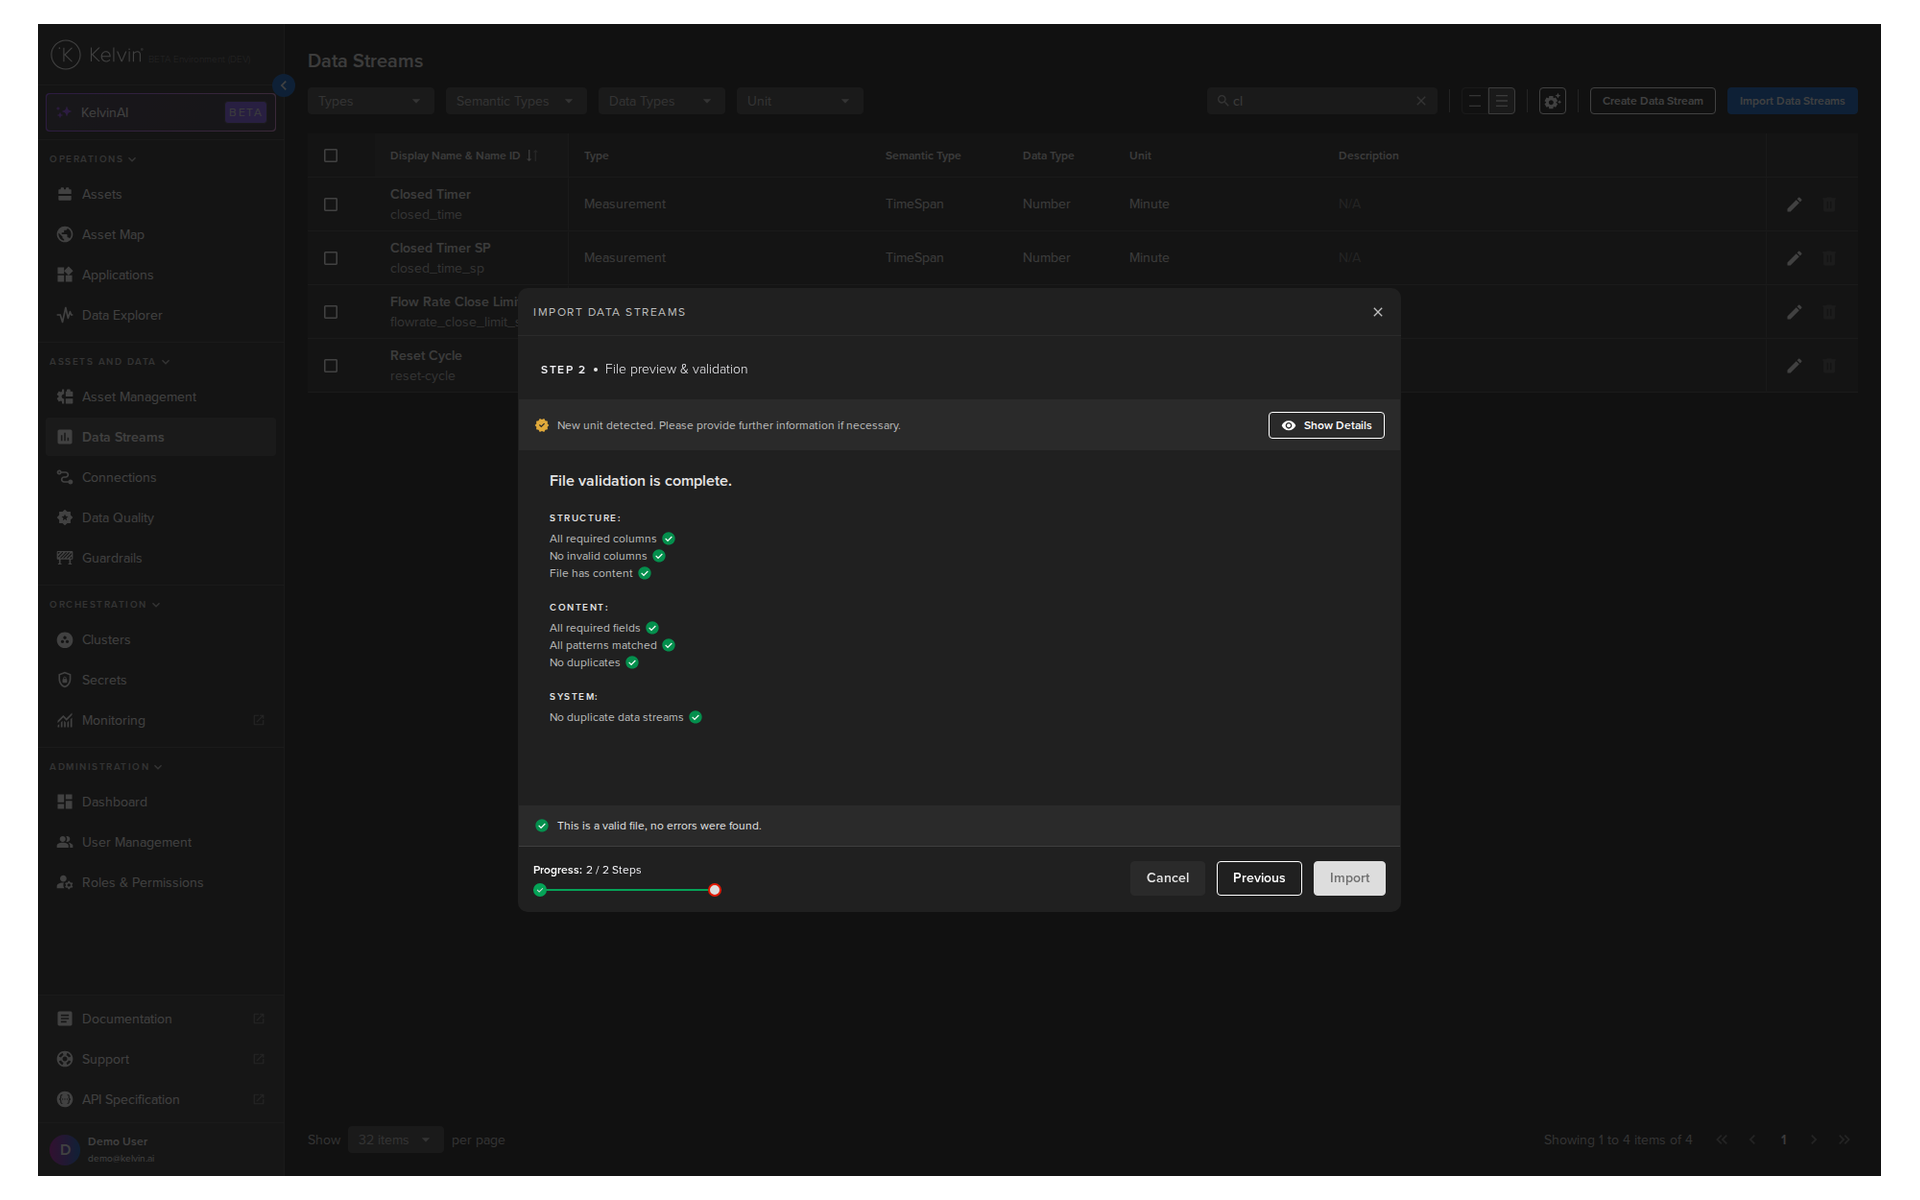The image size is (1920, 1200).
Task: Clear the search field with the X icon
Action: 1420,101
